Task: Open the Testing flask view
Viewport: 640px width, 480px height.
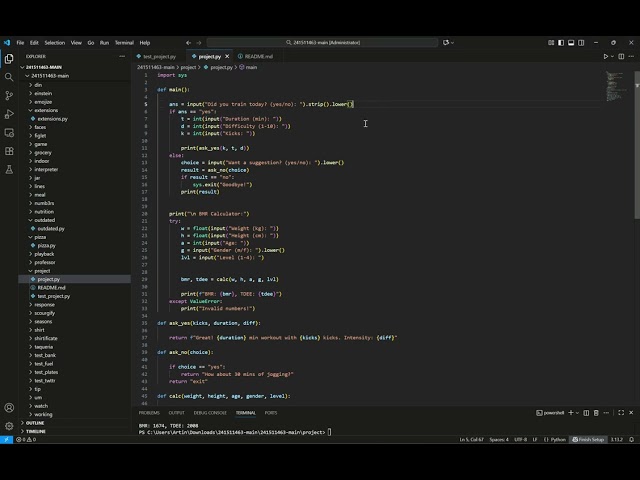Action: 9,169
